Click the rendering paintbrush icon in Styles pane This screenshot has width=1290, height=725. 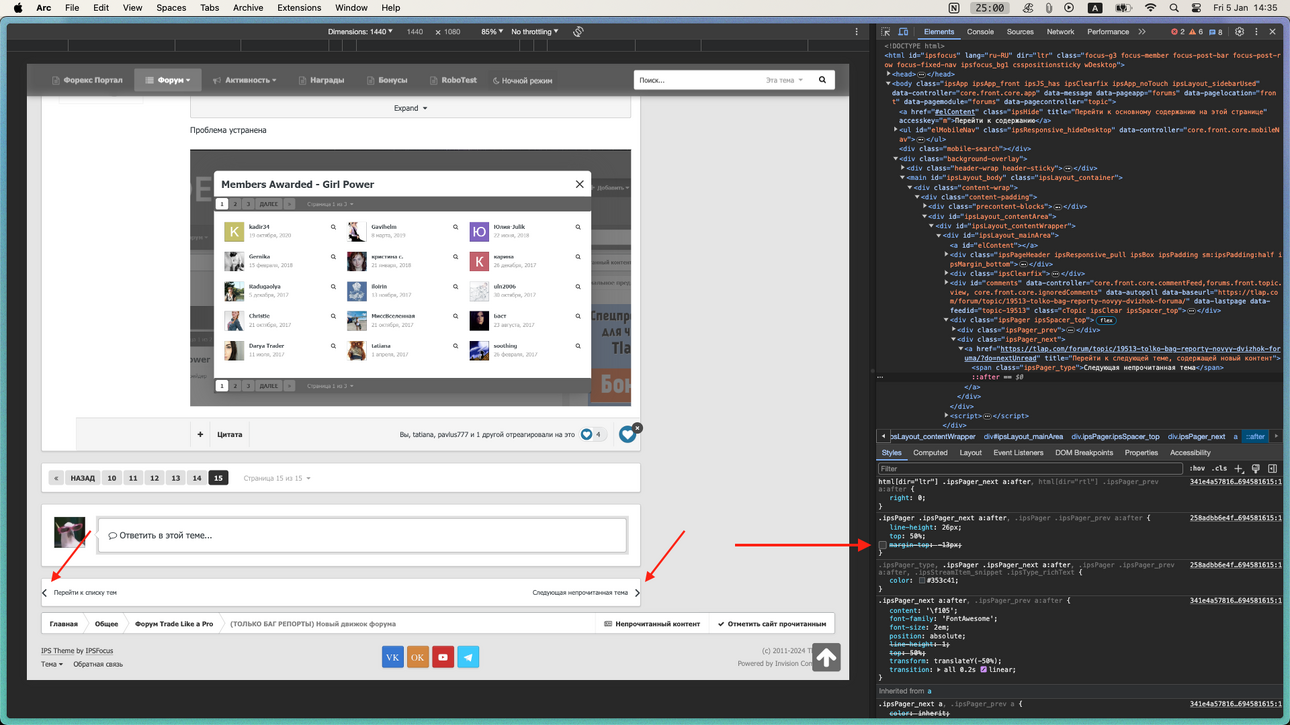click(x=1256, y=468)
